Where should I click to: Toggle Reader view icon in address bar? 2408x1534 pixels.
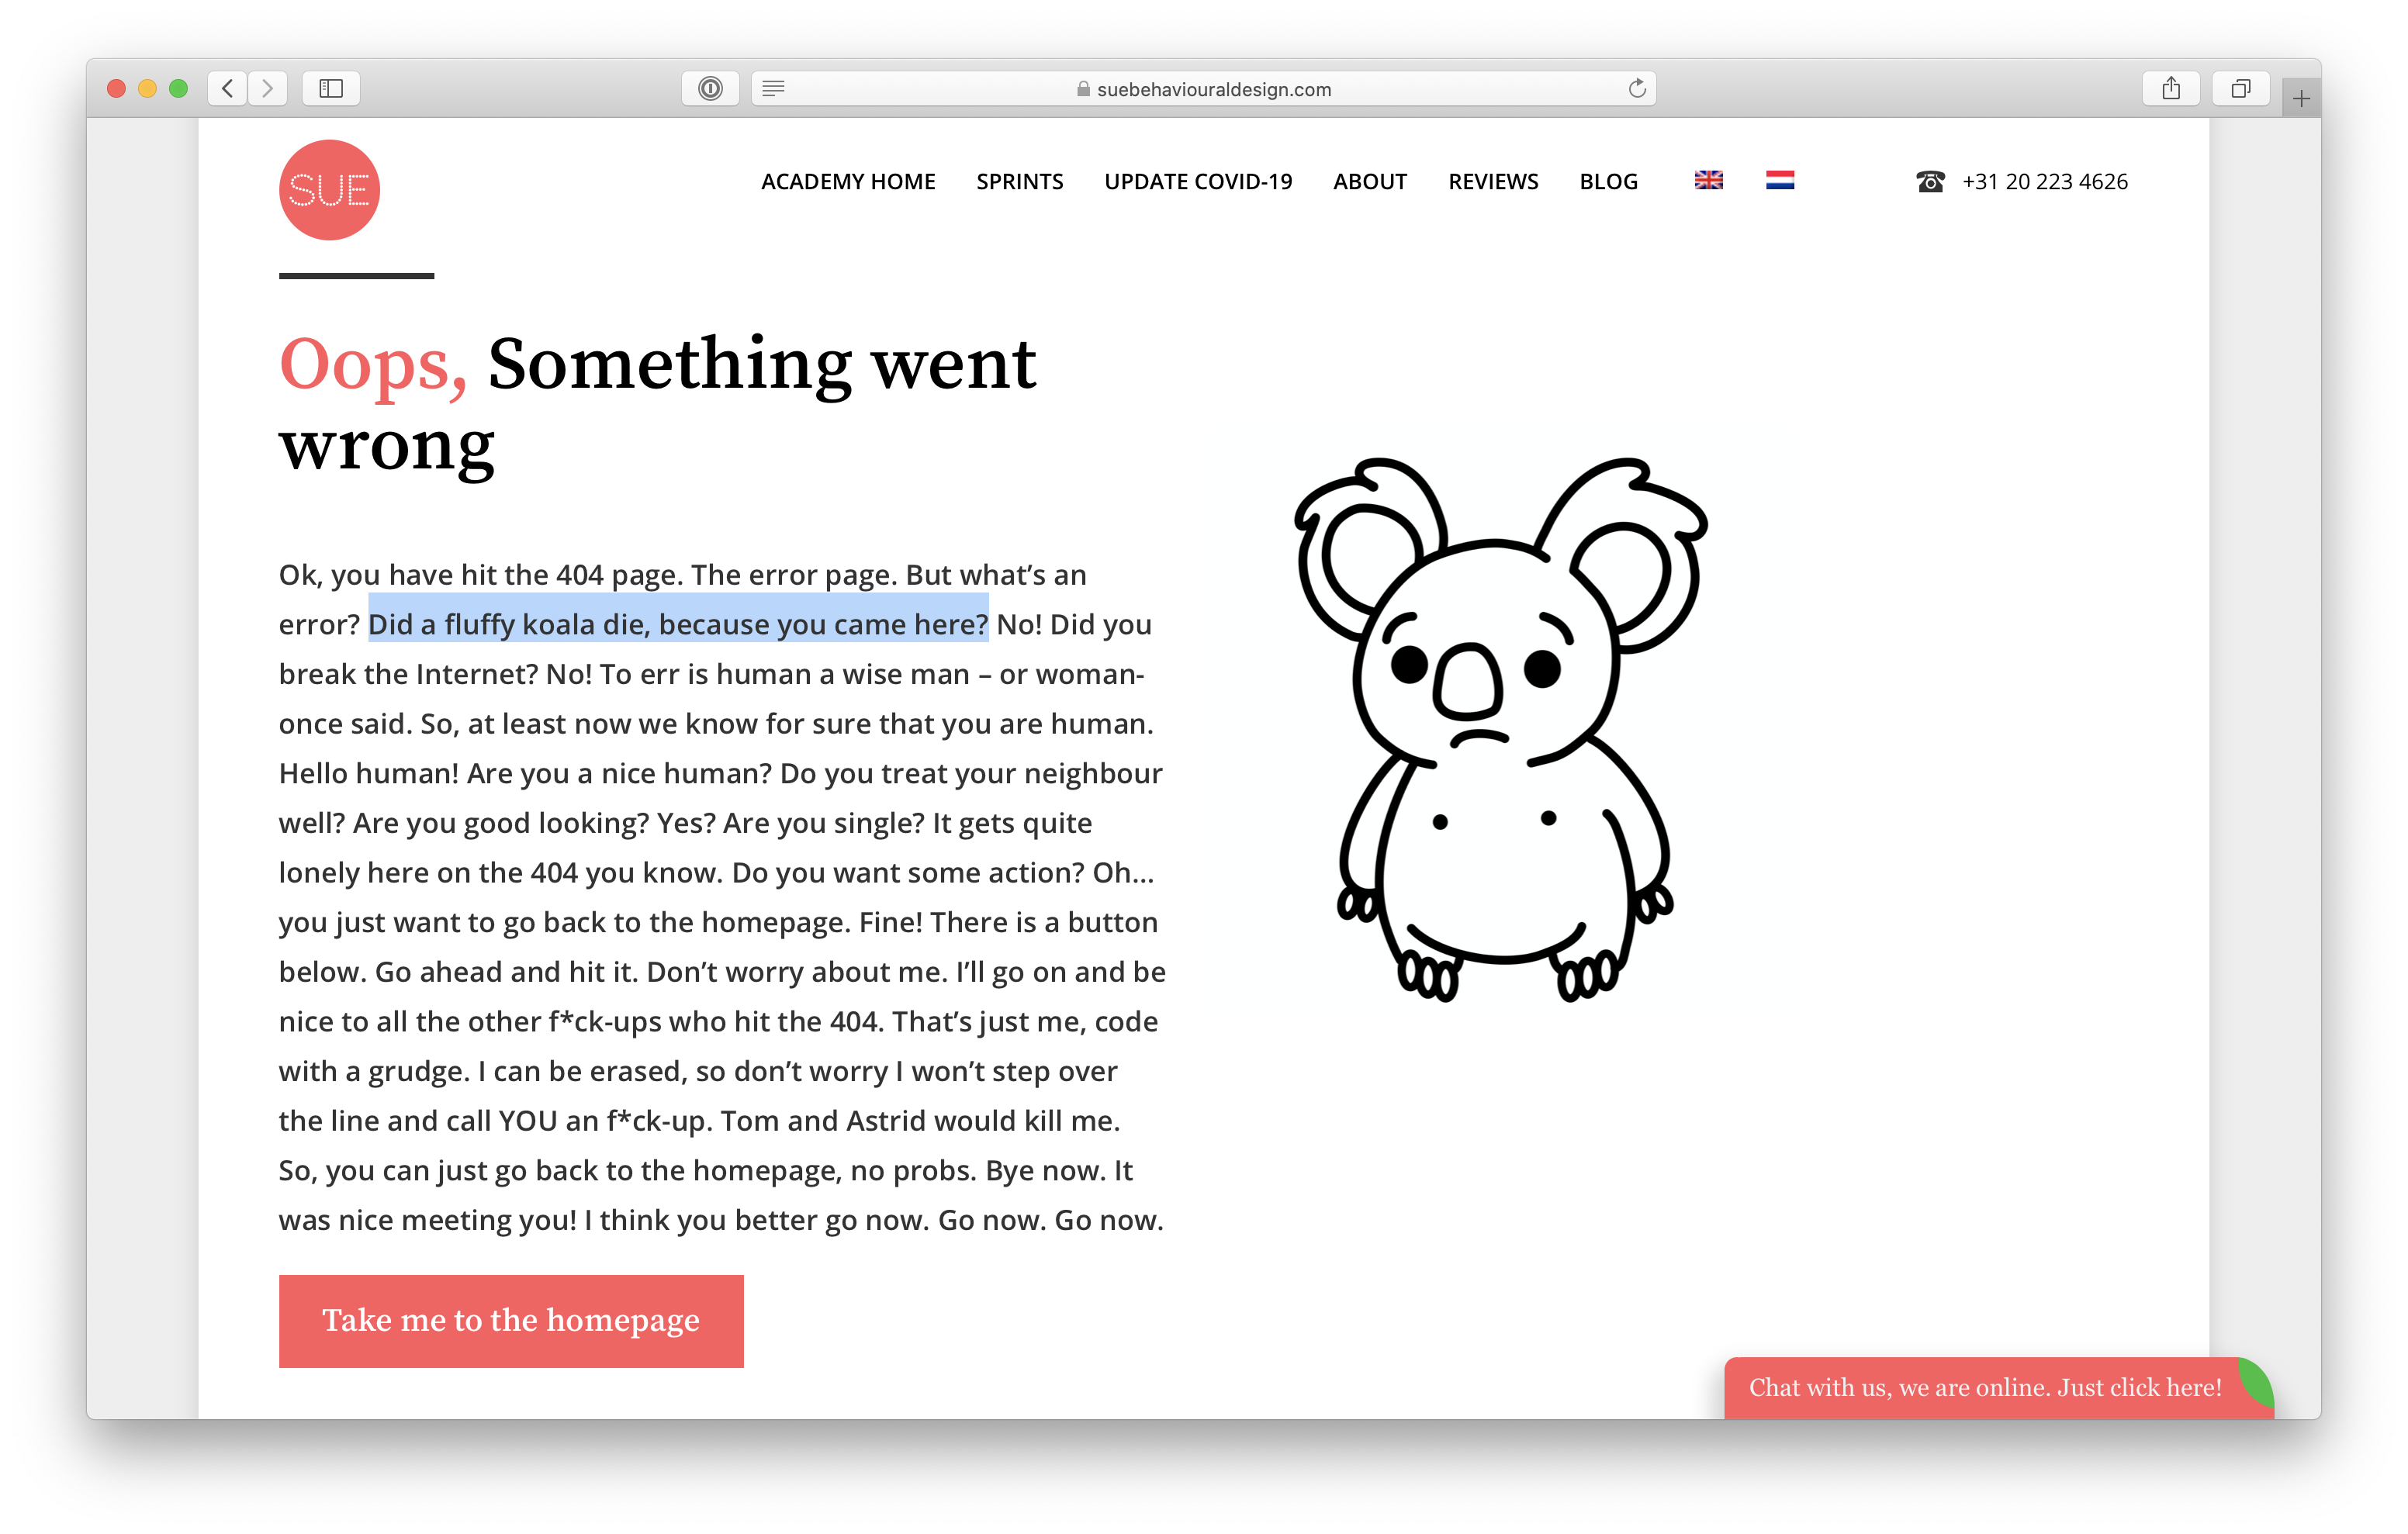(773, 89)
